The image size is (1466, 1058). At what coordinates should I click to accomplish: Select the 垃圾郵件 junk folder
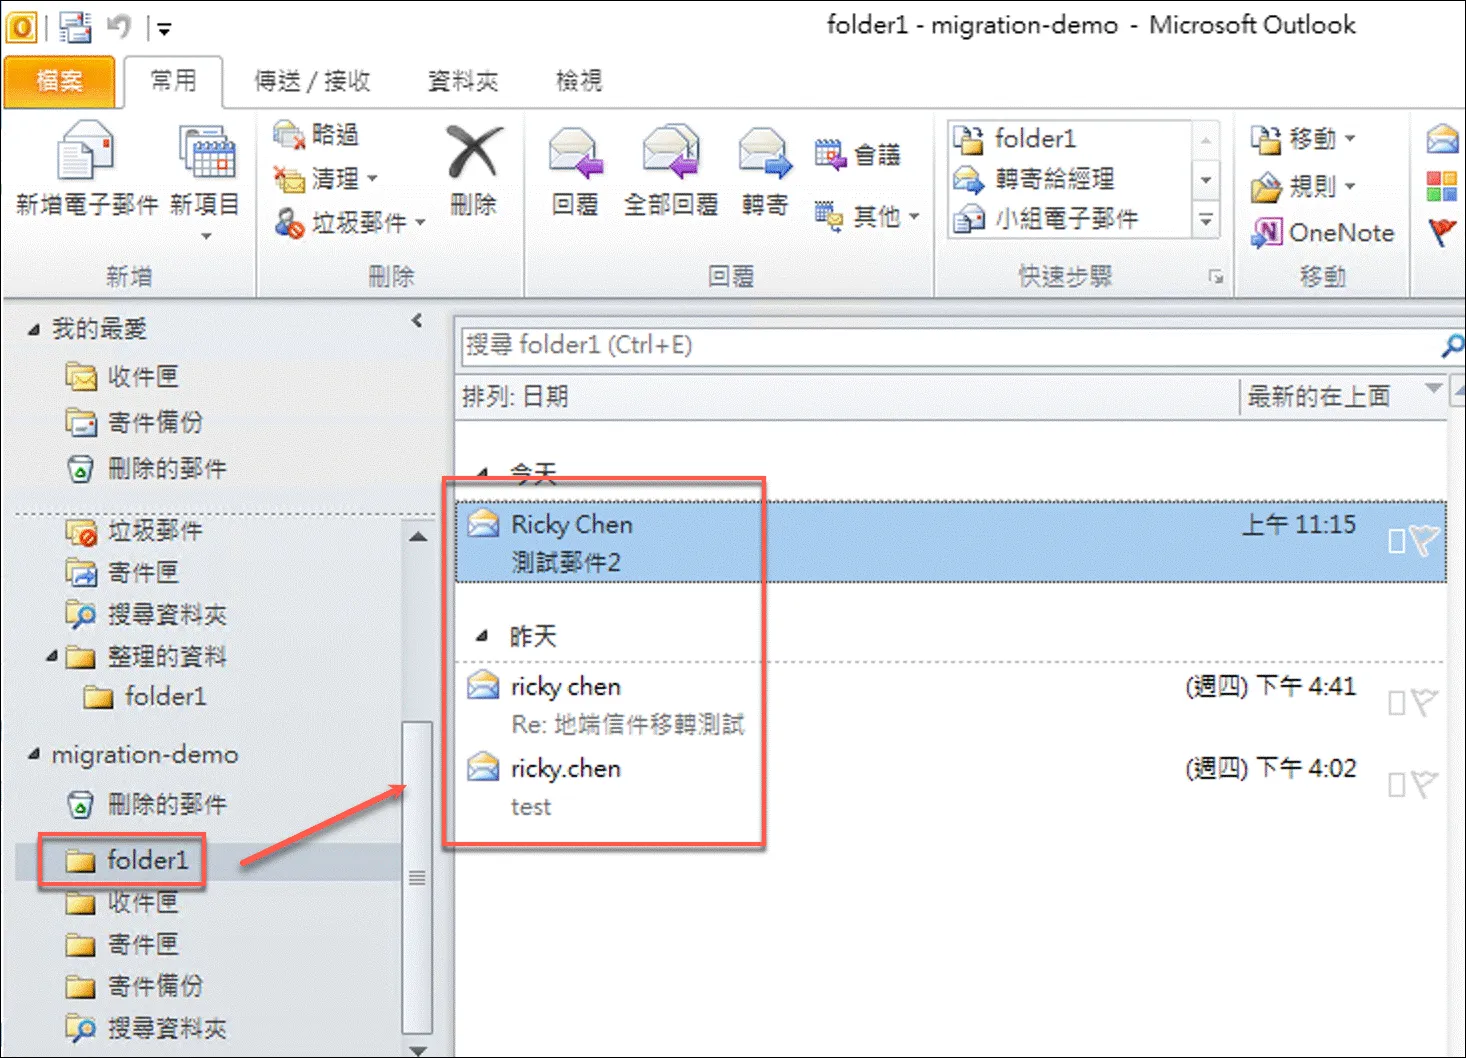coord(134,531)
